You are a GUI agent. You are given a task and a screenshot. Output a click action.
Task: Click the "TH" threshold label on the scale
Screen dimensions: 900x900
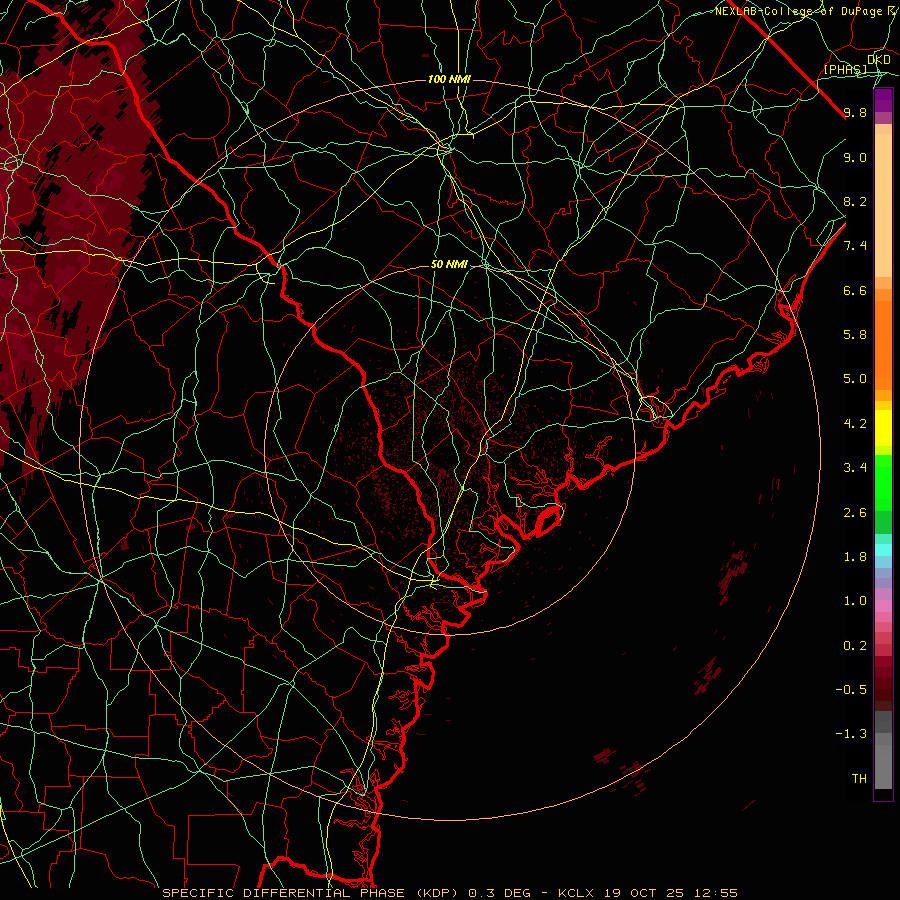[859, 779]
